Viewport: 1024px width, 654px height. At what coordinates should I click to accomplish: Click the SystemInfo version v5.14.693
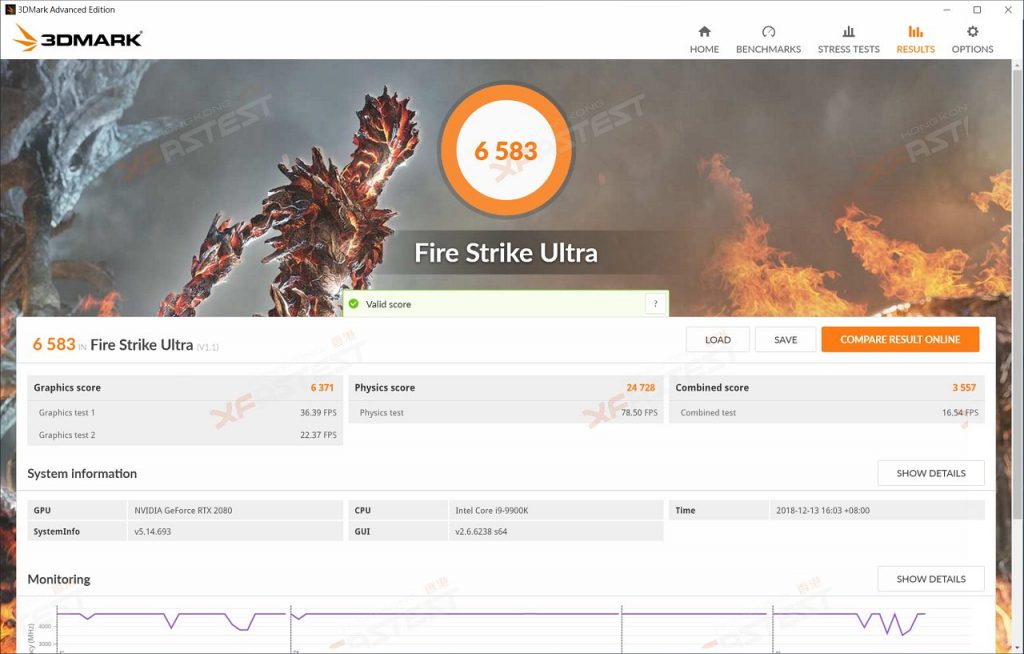[x=153, y=532]
